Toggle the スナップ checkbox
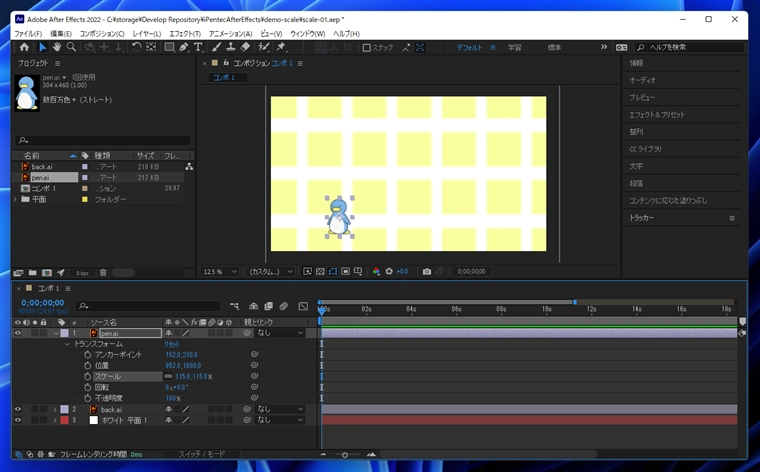 click(x=367, y=47)
